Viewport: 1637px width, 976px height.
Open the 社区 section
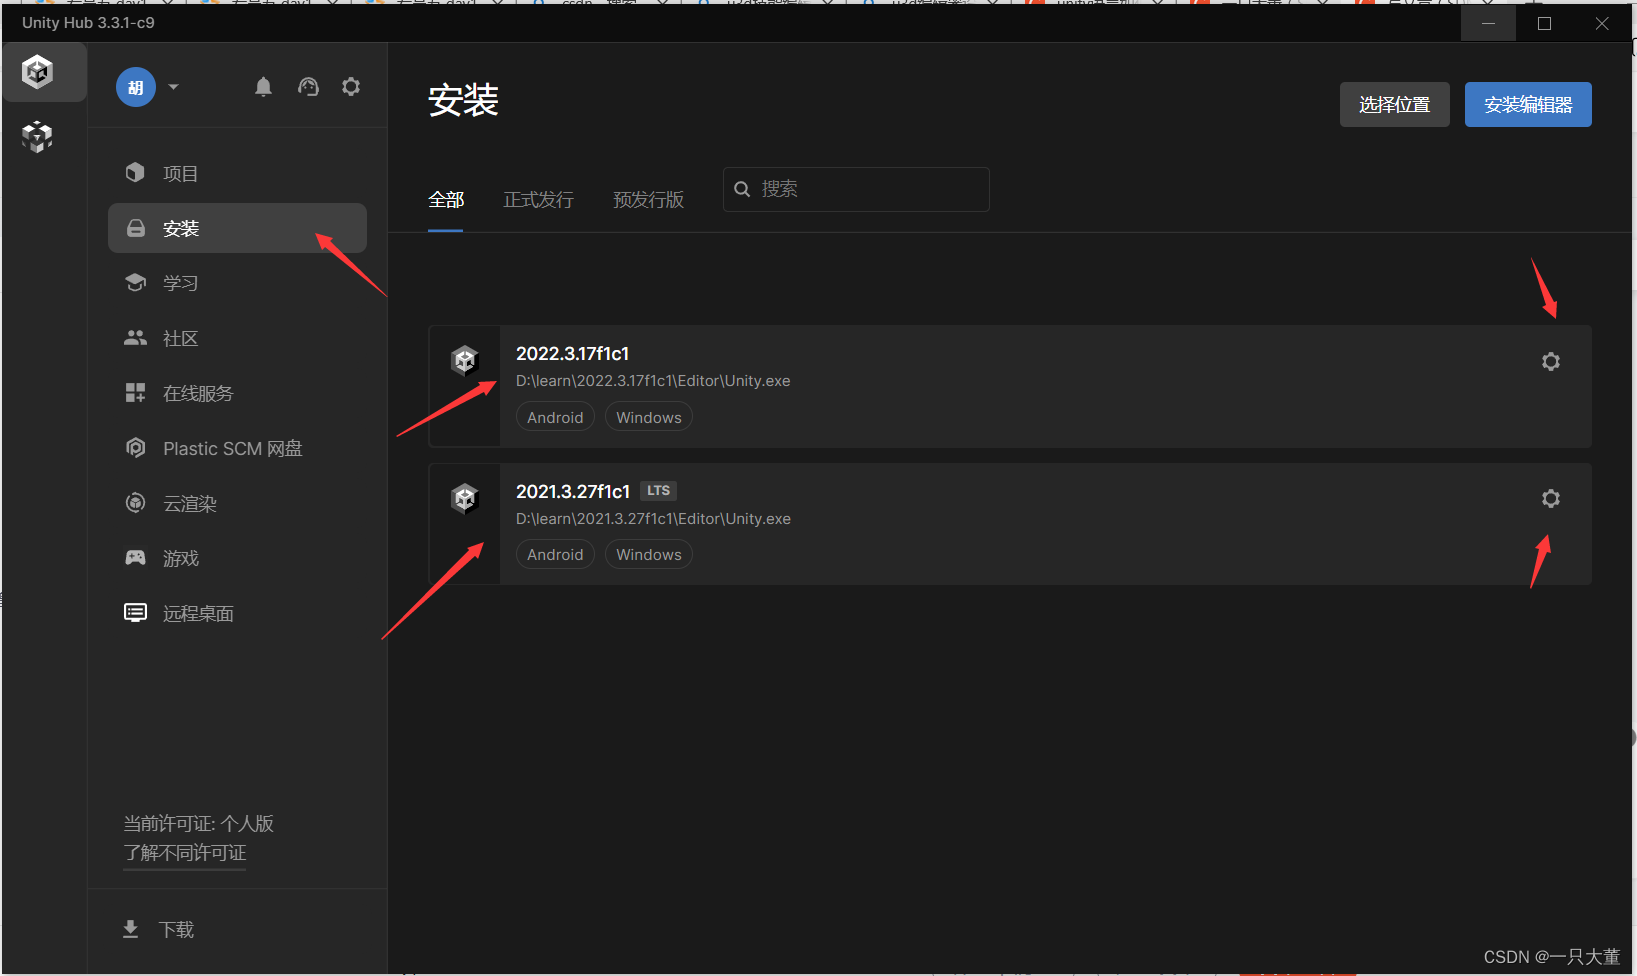(x=237, y=338)
